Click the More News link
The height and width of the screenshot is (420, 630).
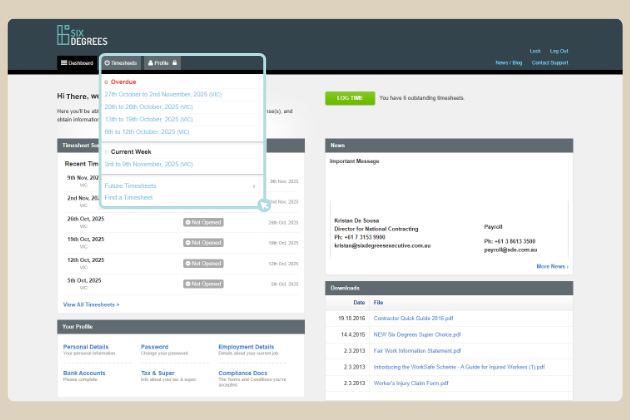tap(552, 266)
